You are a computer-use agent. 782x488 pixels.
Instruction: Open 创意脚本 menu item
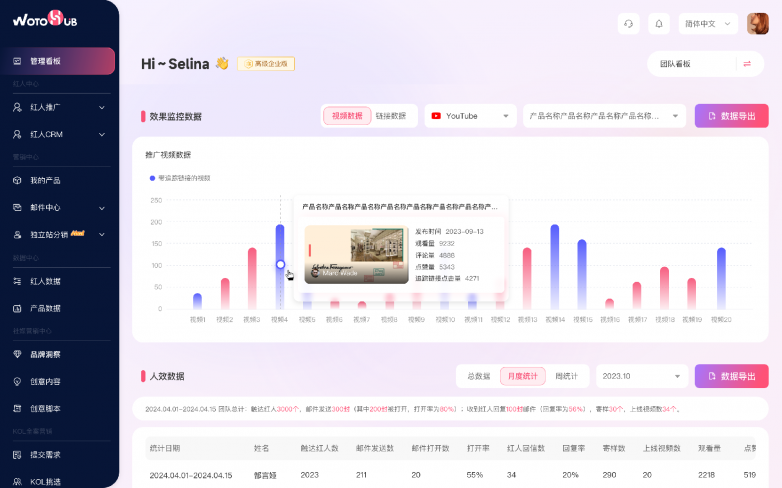pyautogui.click(x=45, y=408)
